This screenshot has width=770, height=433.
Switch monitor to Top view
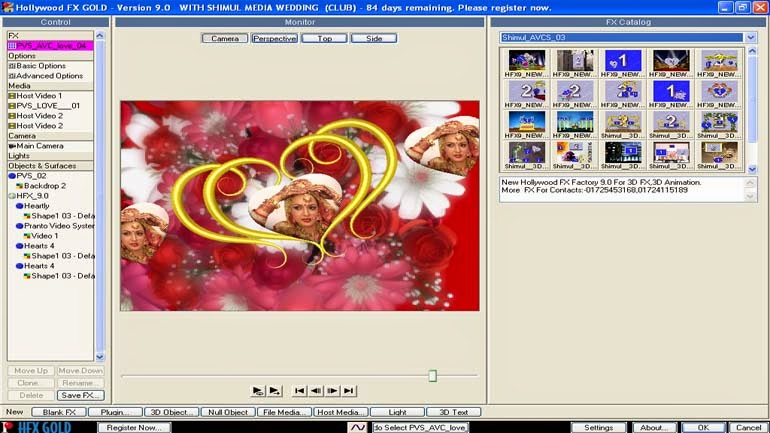pos(325,38)
